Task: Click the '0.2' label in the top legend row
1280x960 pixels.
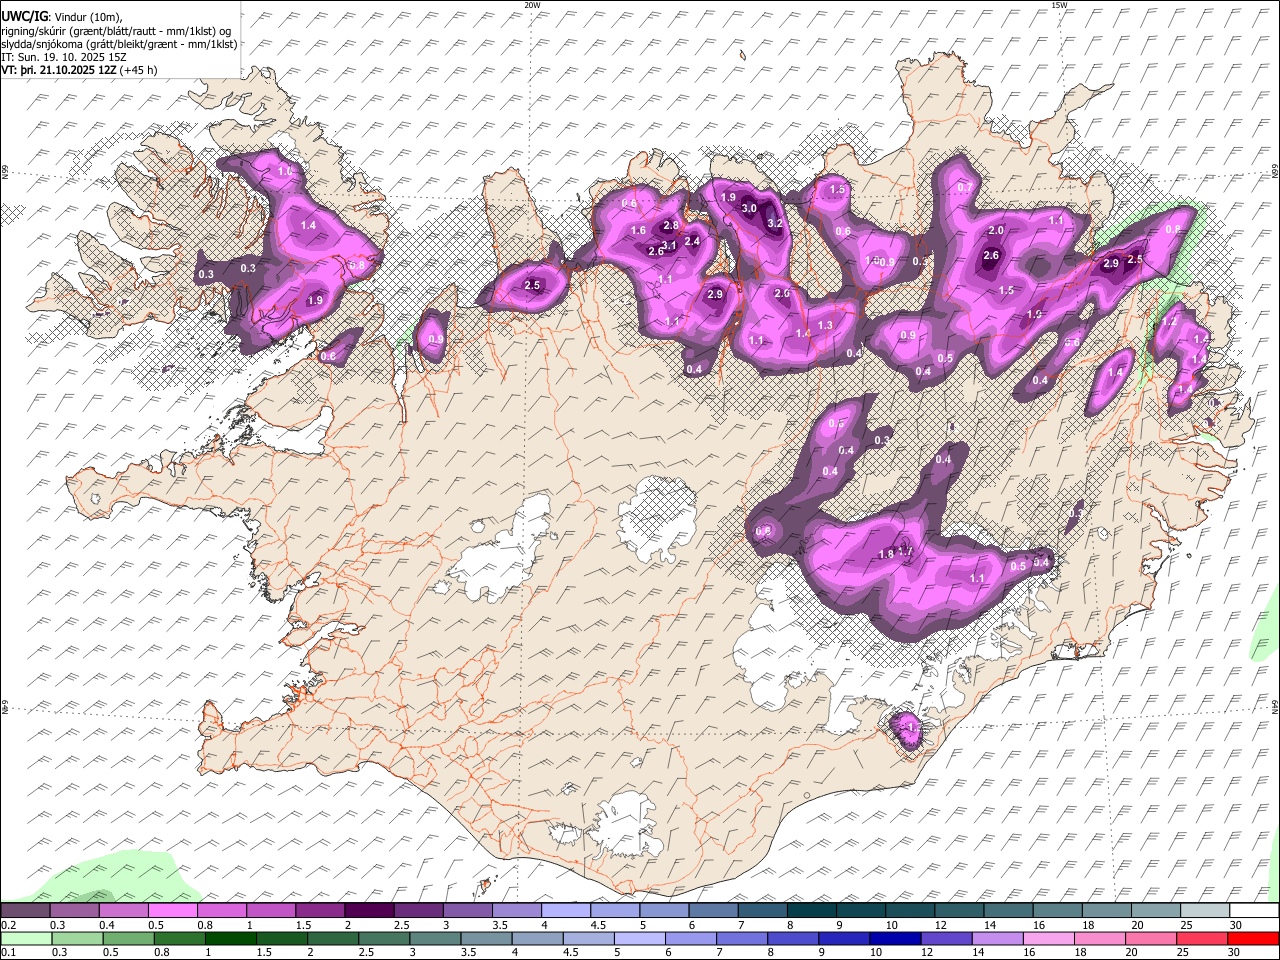Action: (8, 925)
